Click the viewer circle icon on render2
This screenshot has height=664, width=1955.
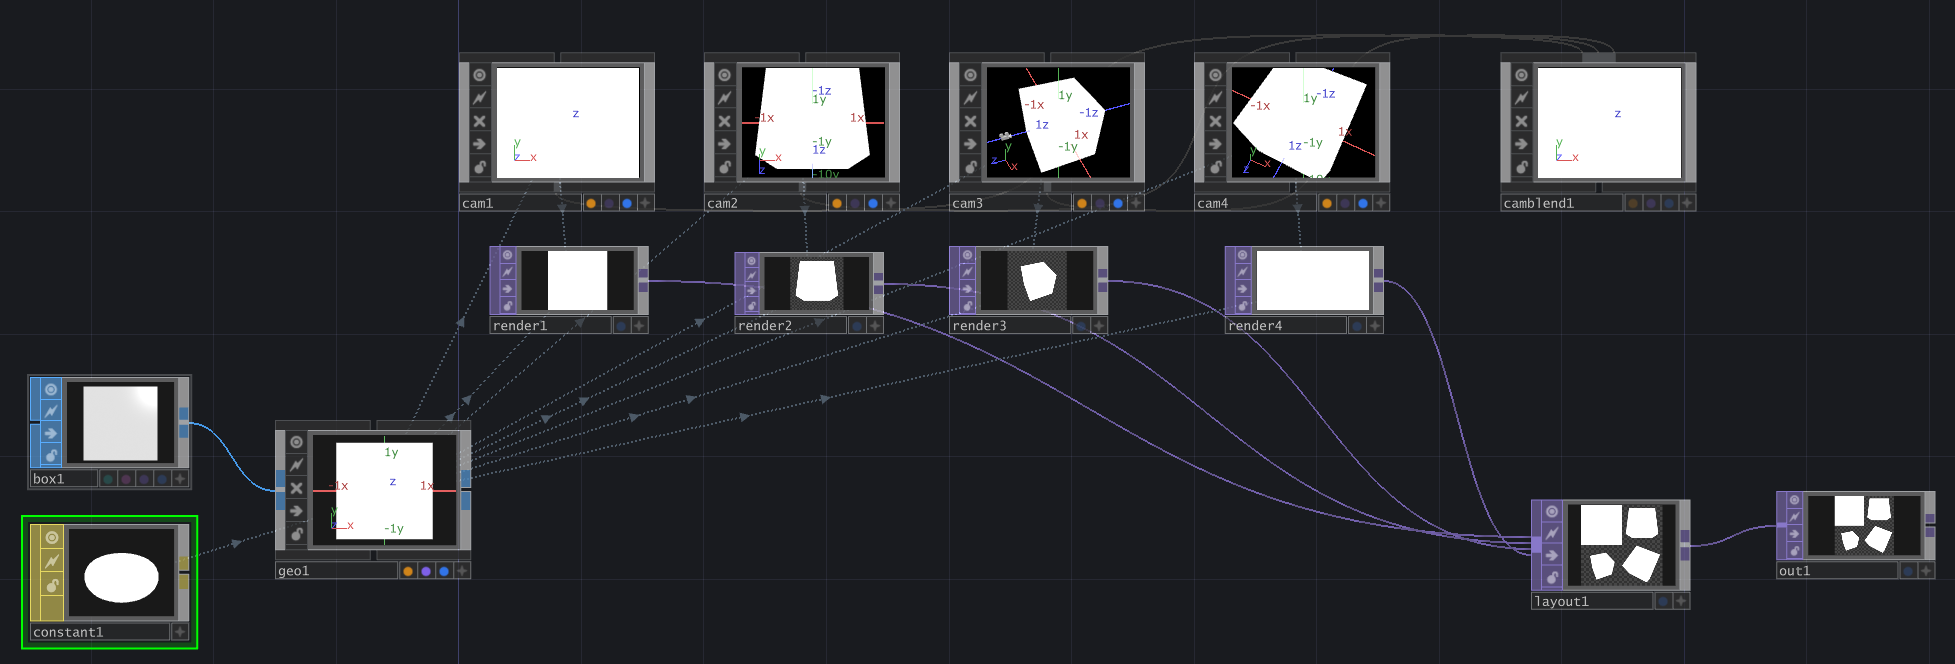pyautogui.click(x=751, y=261)
